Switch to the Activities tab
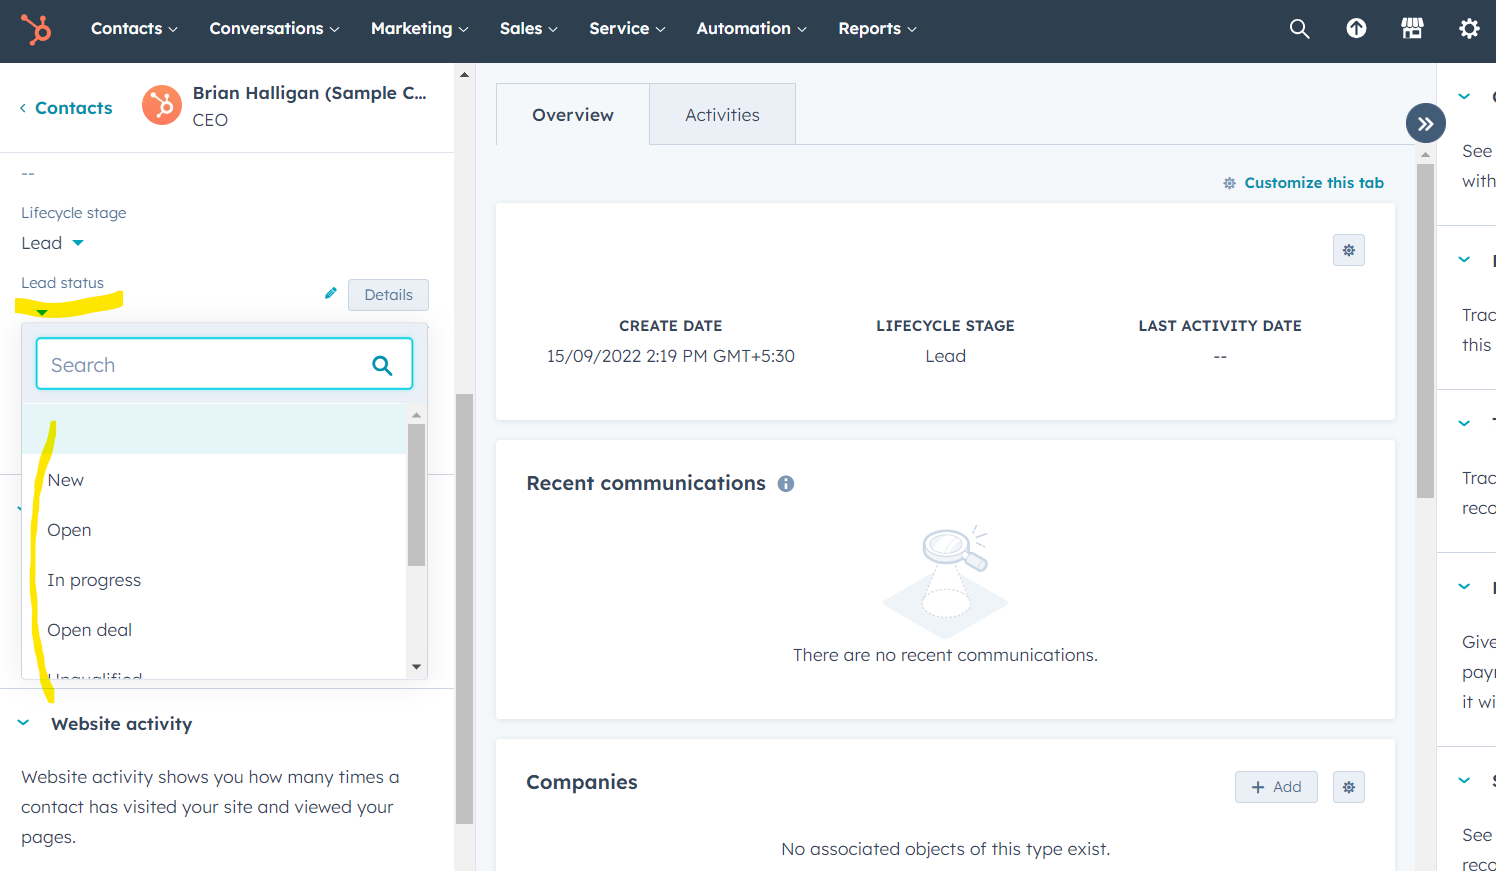1496x871 pixels. 722,115
